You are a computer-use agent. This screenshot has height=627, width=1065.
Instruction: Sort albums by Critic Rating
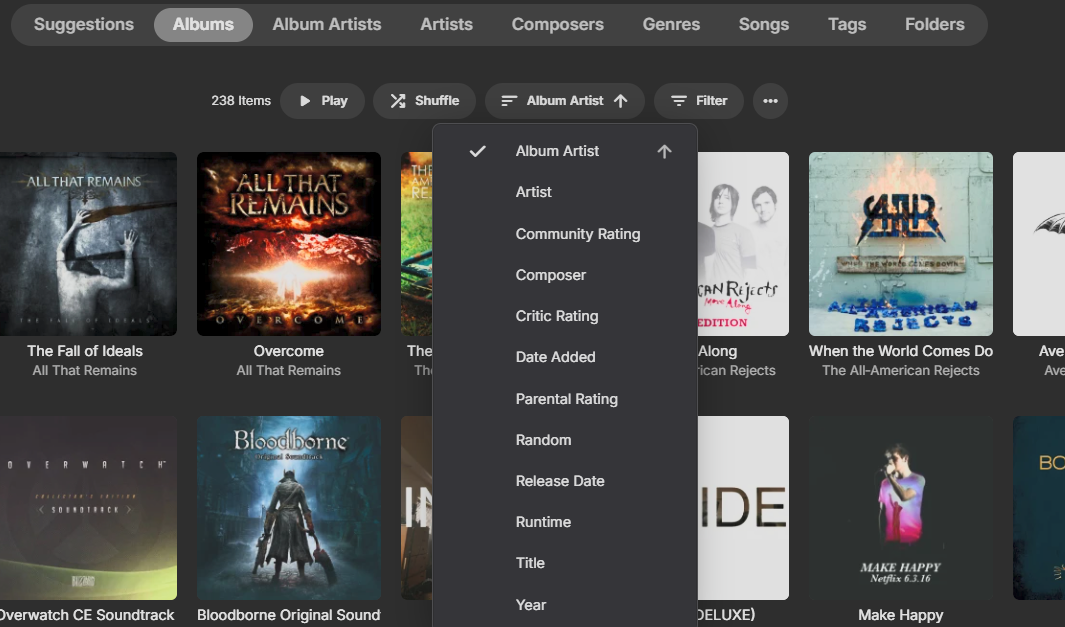click(x=564, y=316)
